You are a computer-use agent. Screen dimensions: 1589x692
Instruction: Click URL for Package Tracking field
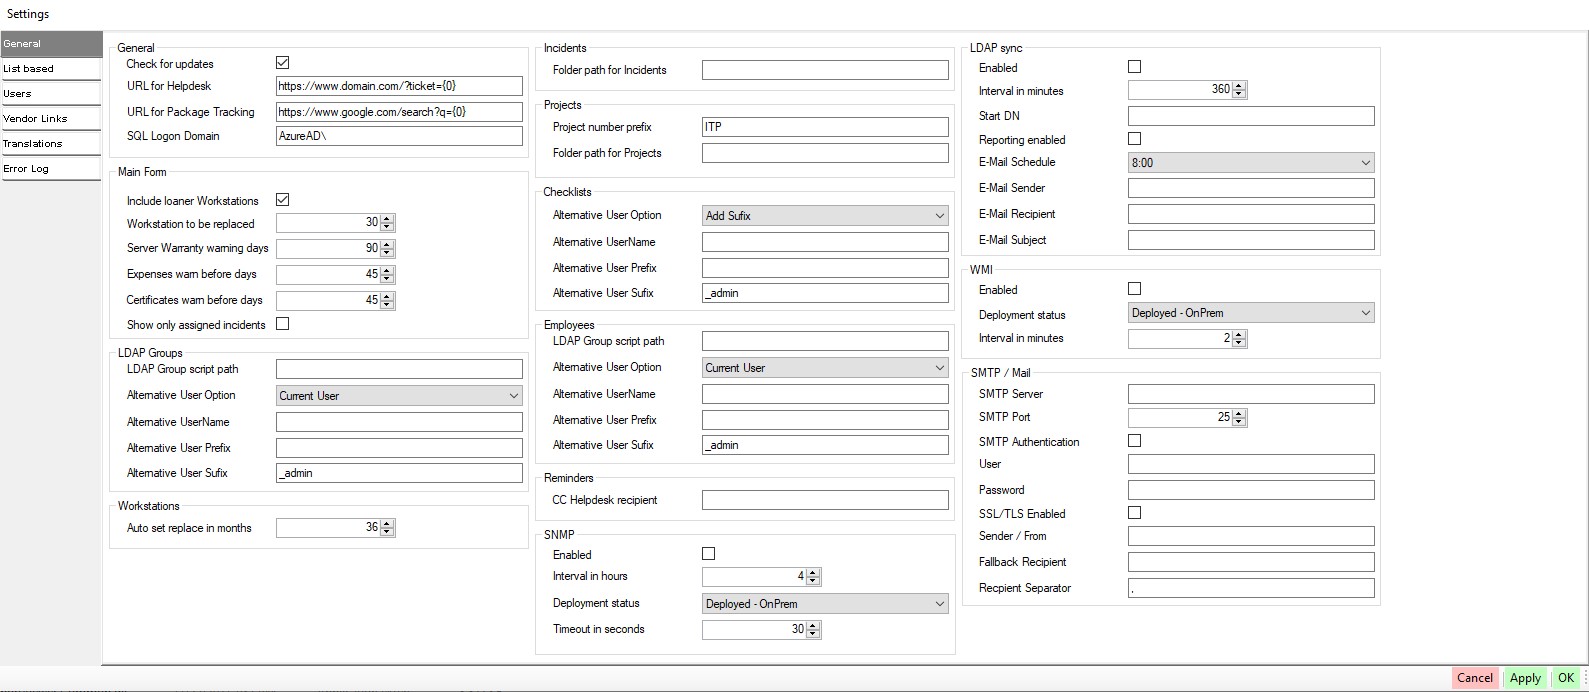[x=399, y=112]
